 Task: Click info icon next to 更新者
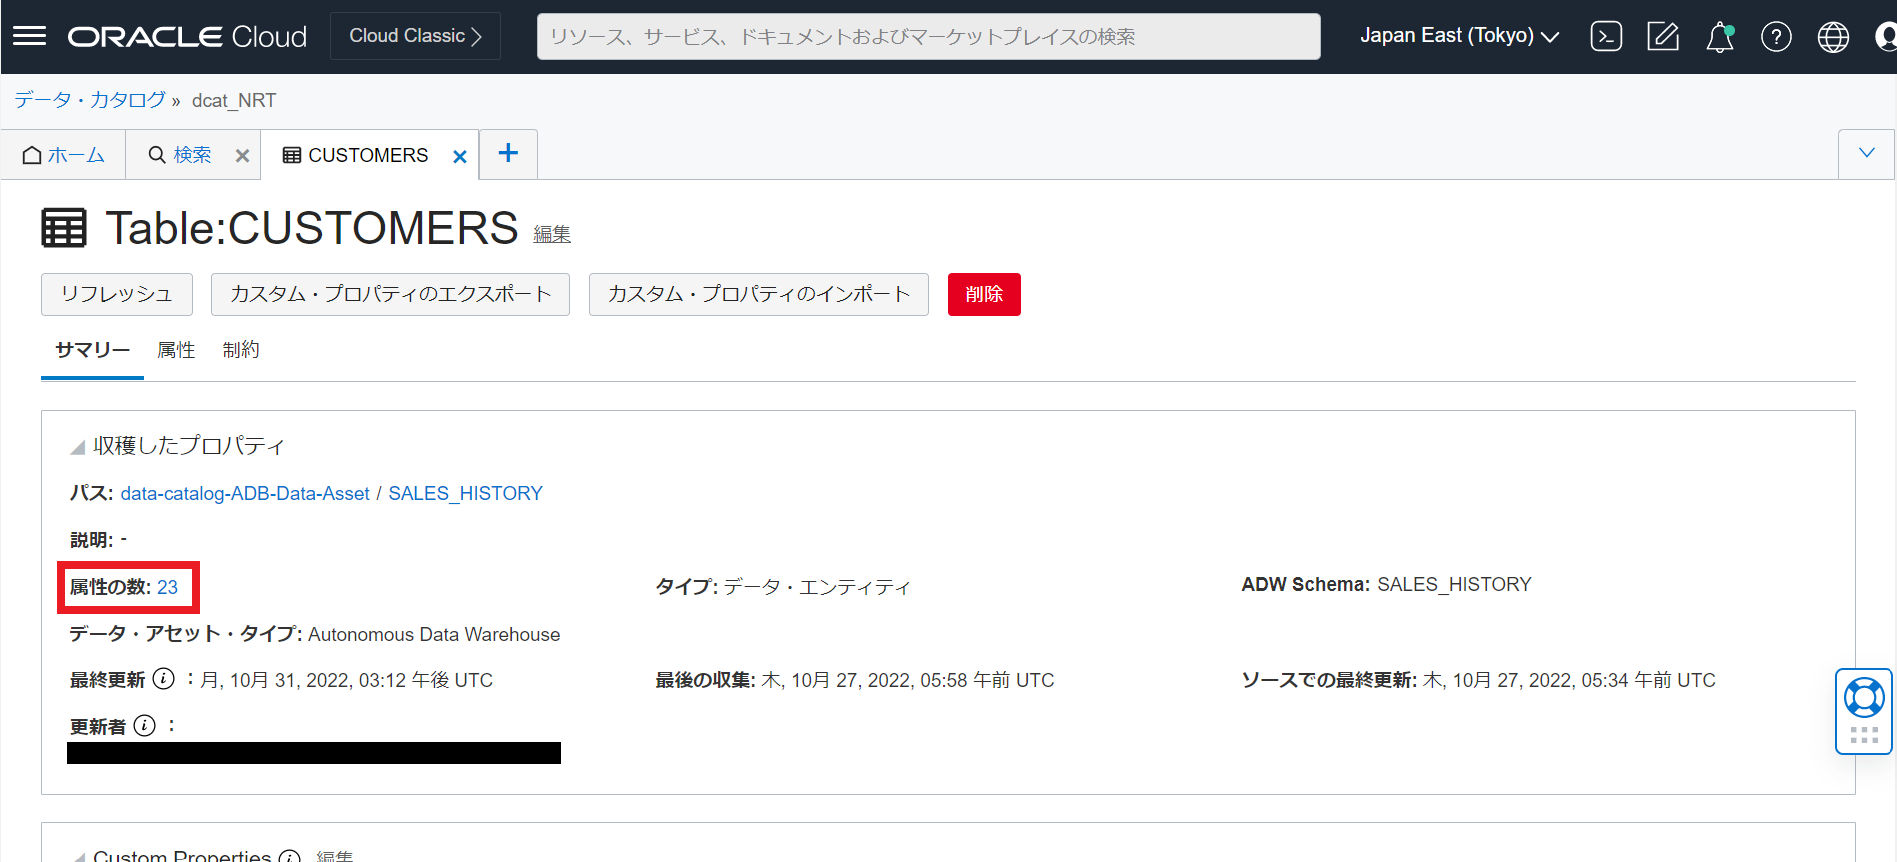145,725
